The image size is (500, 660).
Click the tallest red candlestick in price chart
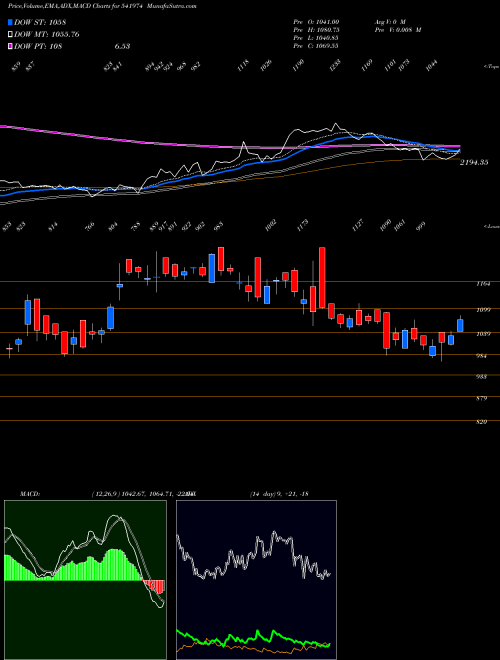point(322,277)
